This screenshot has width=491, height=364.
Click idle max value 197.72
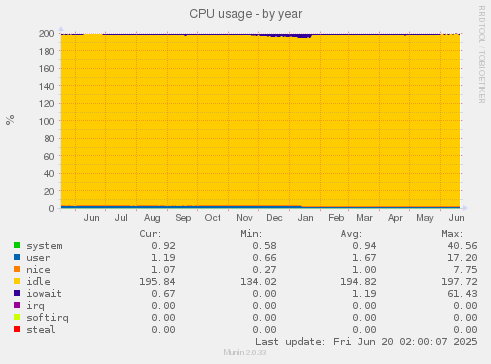[x=459, y=282]
